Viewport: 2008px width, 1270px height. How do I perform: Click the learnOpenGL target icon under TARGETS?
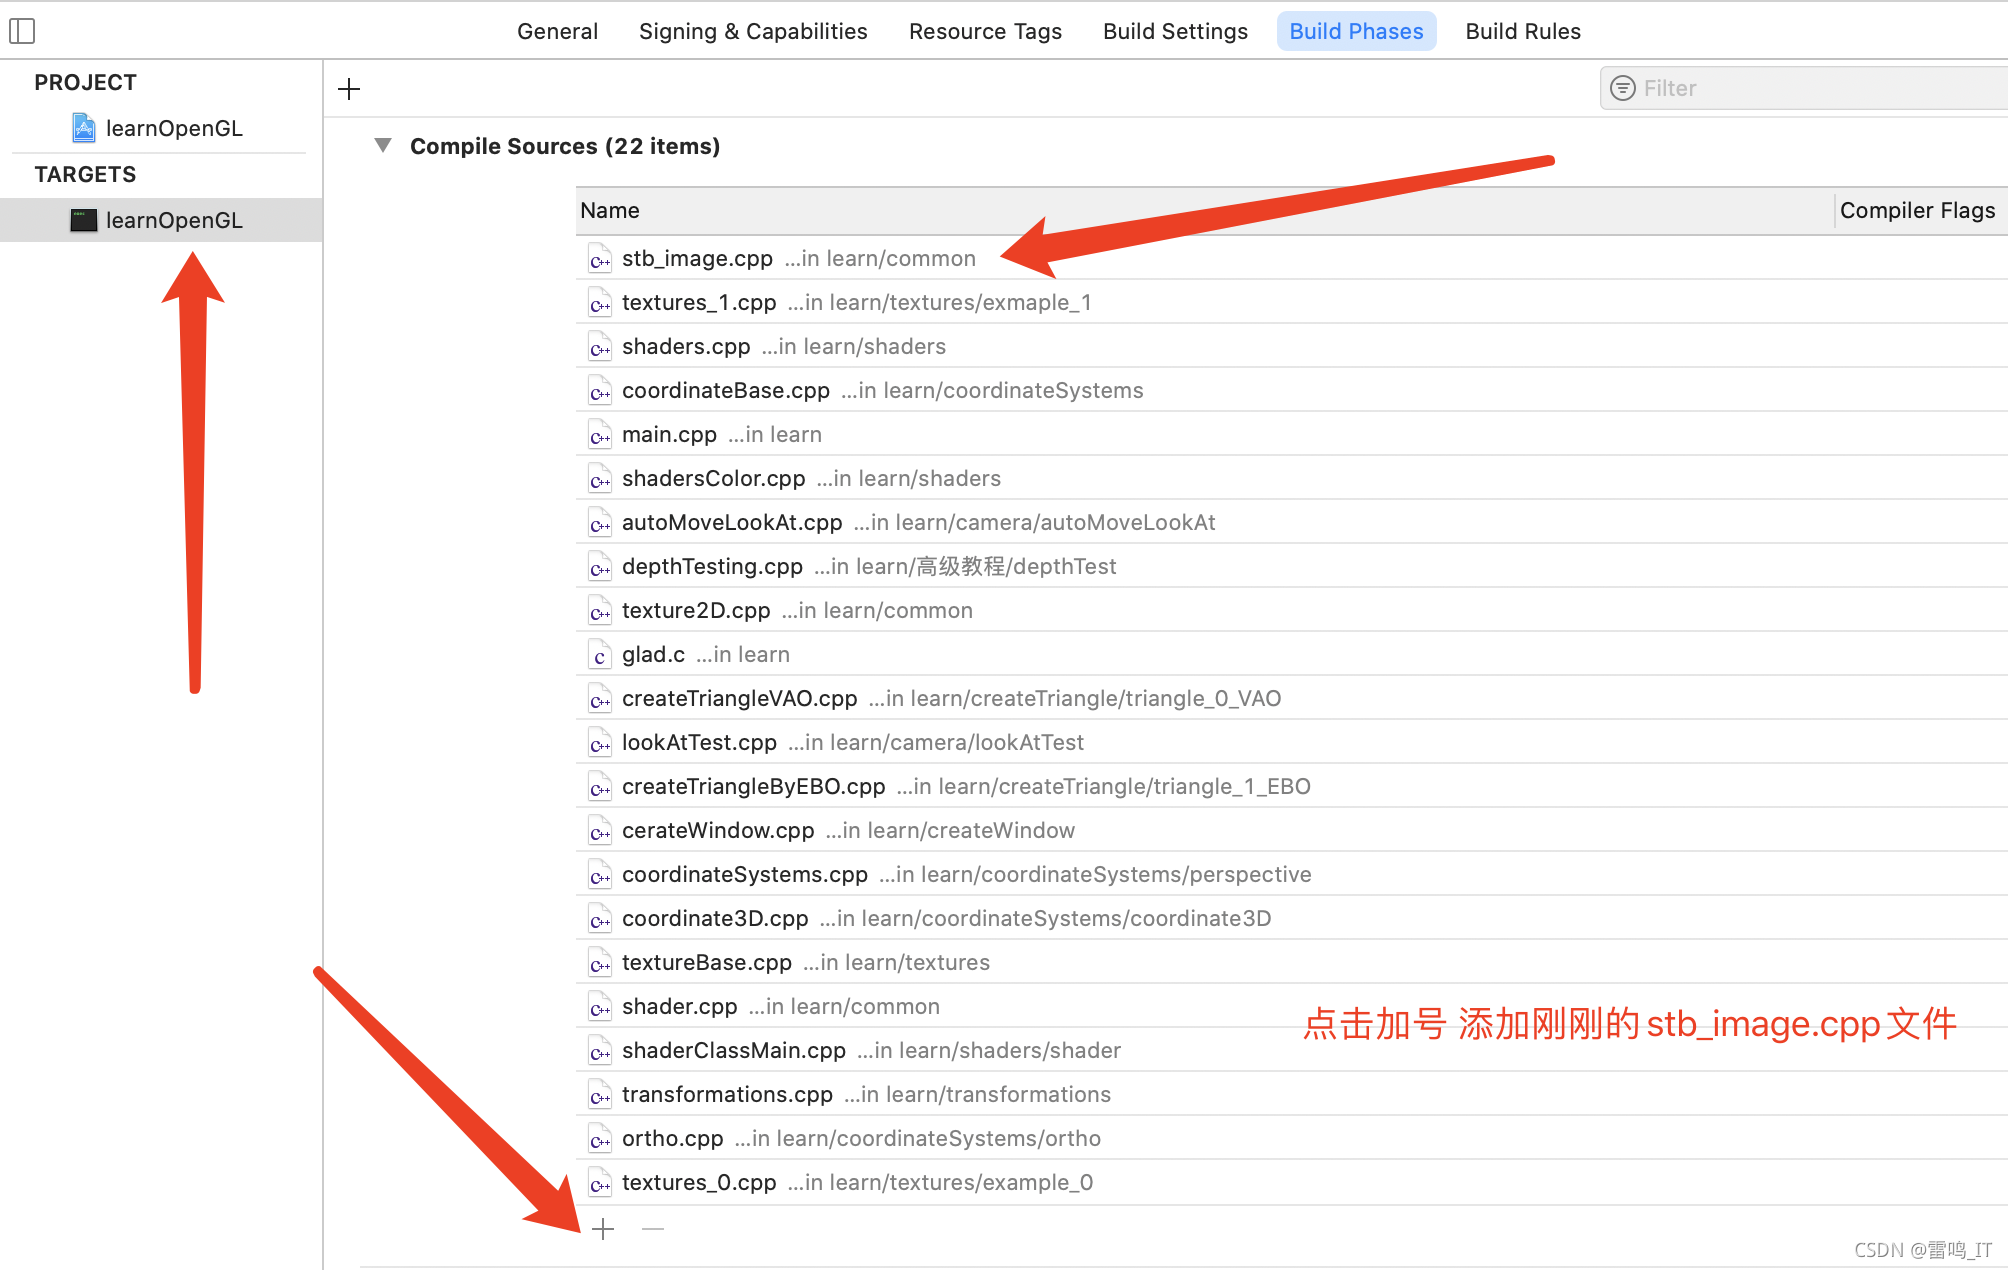click(x=84, y=220)
